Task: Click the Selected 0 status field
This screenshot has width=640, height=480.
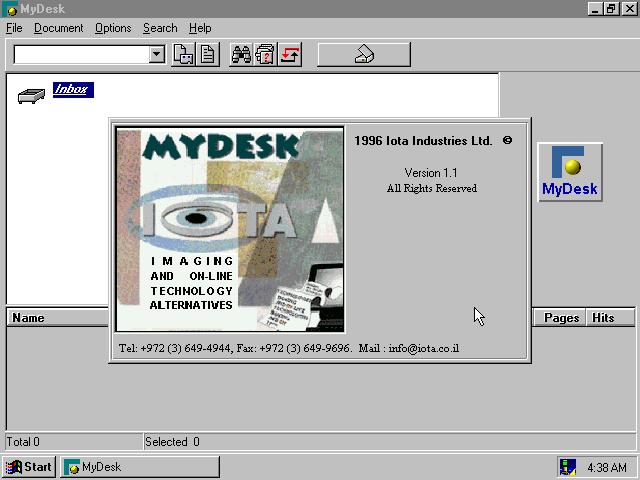Action: [x=389, y=442]
